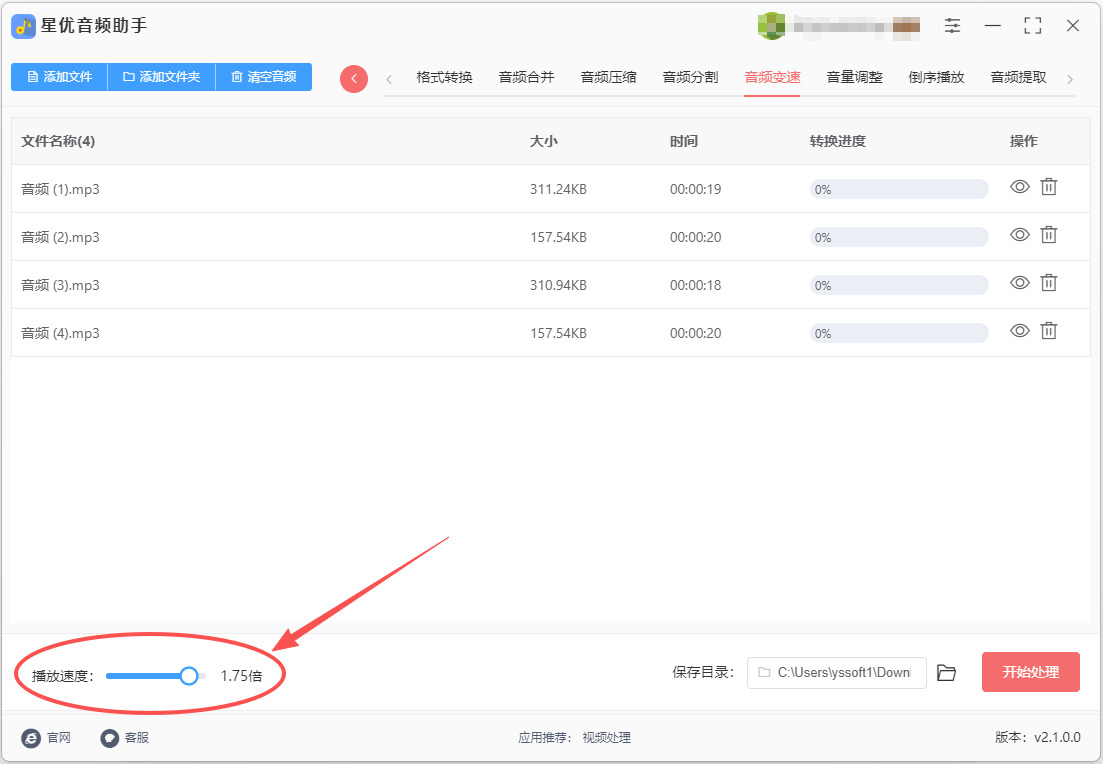Click the 大小 column header
Viewport: 1103px width, 764px height.
[x=544, y=141]
